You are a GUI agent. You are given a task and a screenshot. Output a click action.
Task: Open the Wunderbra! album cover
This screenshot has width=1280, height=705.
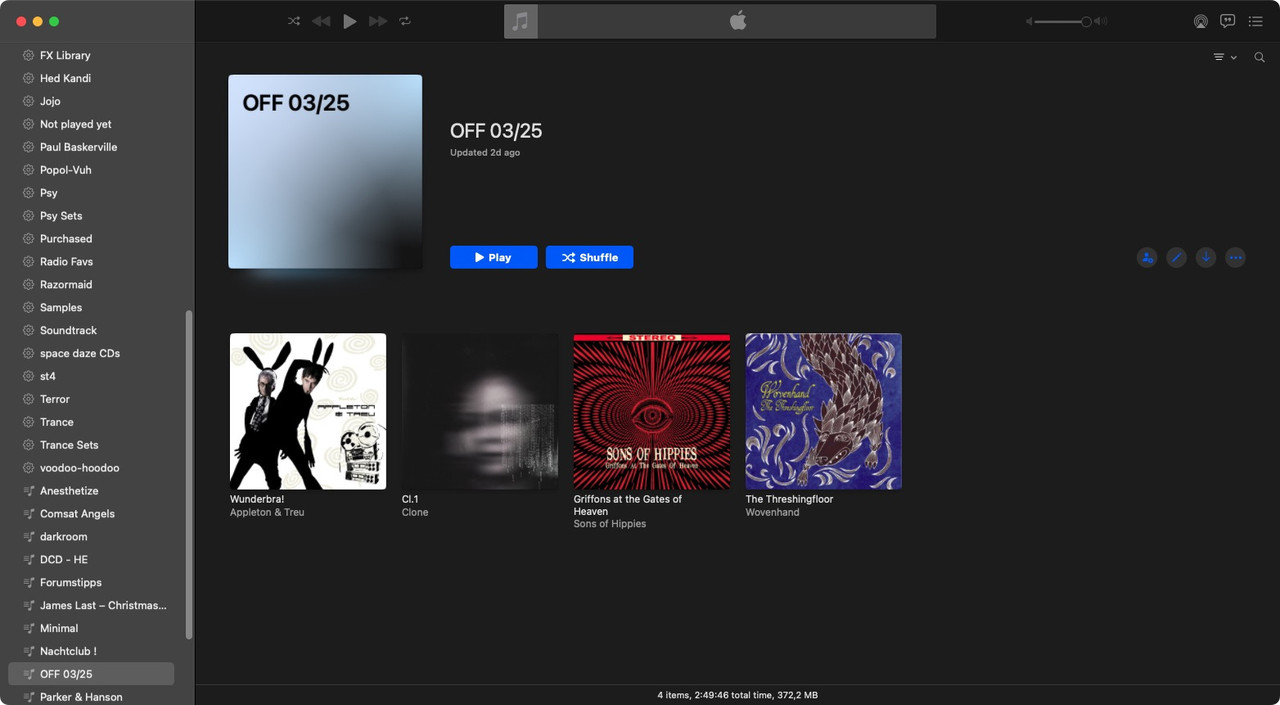coord(308,411)
